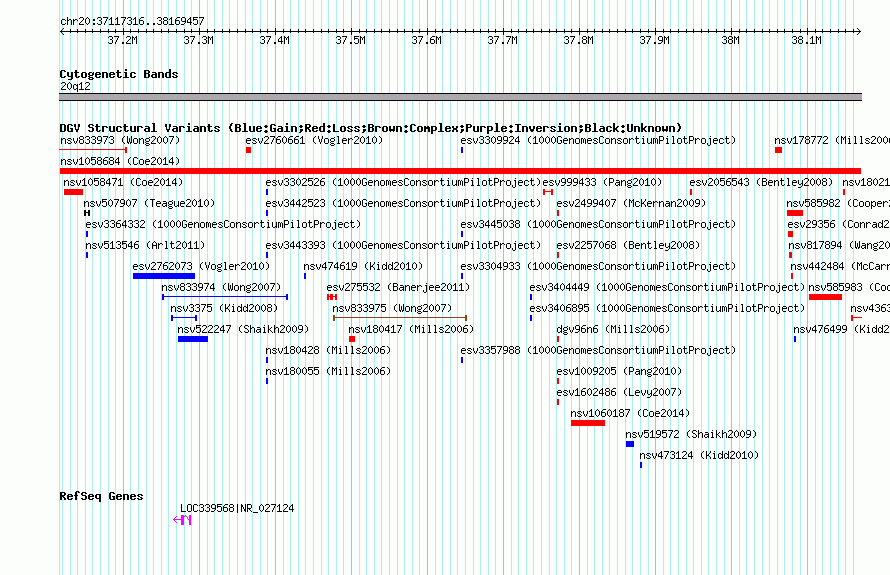
Task: Click esv3445038 variant label
Action: tap(598, 224)
